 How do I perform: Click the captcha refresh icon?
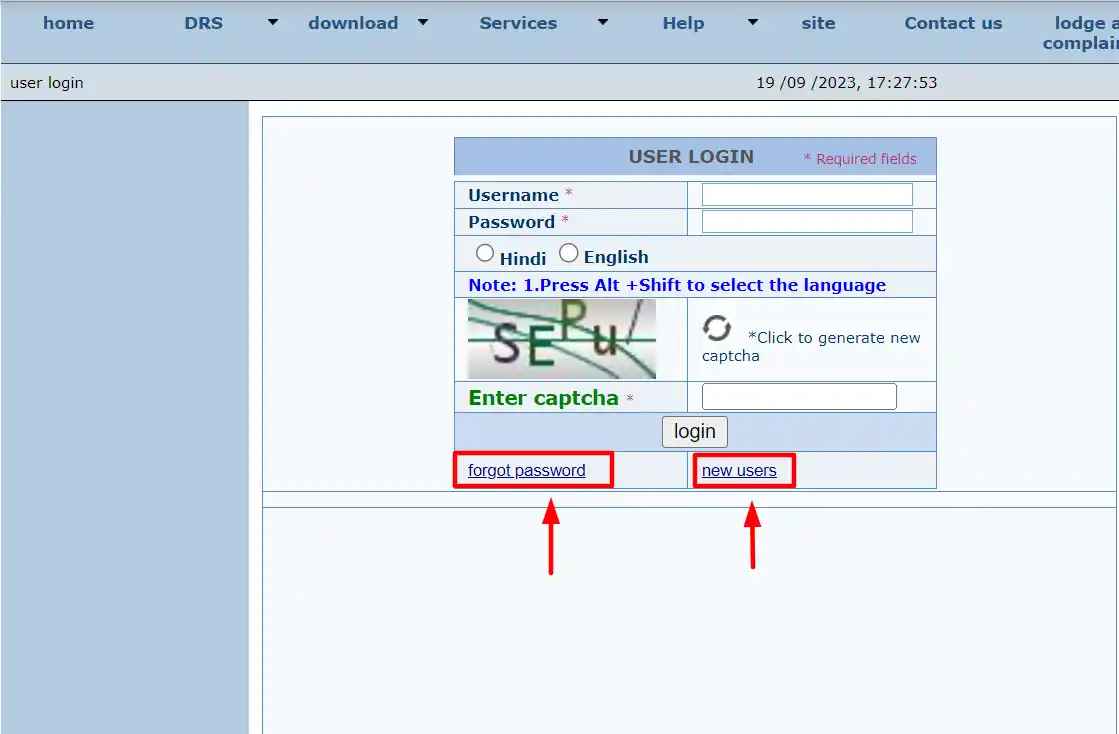pos(716,328)
